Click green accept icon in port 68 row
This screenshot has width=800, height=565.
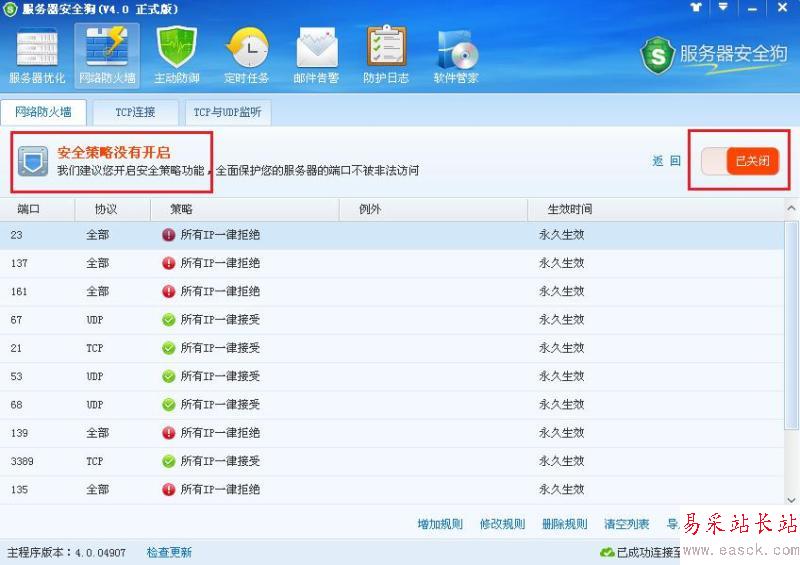click(x=168, y=405)
